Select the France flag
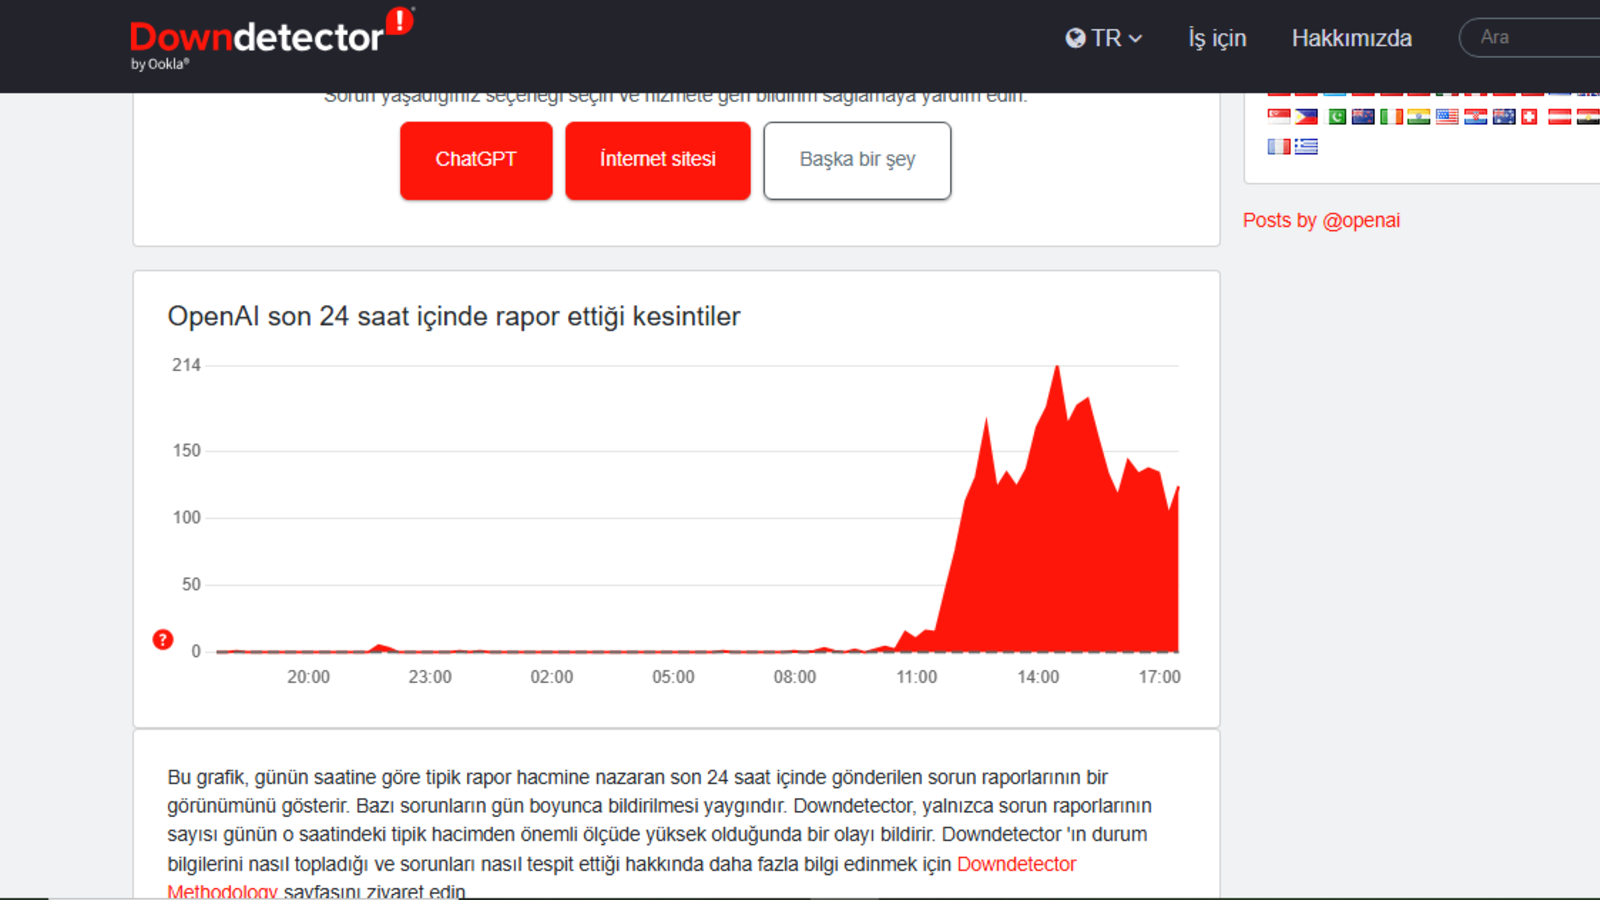 coord(1279,147)
